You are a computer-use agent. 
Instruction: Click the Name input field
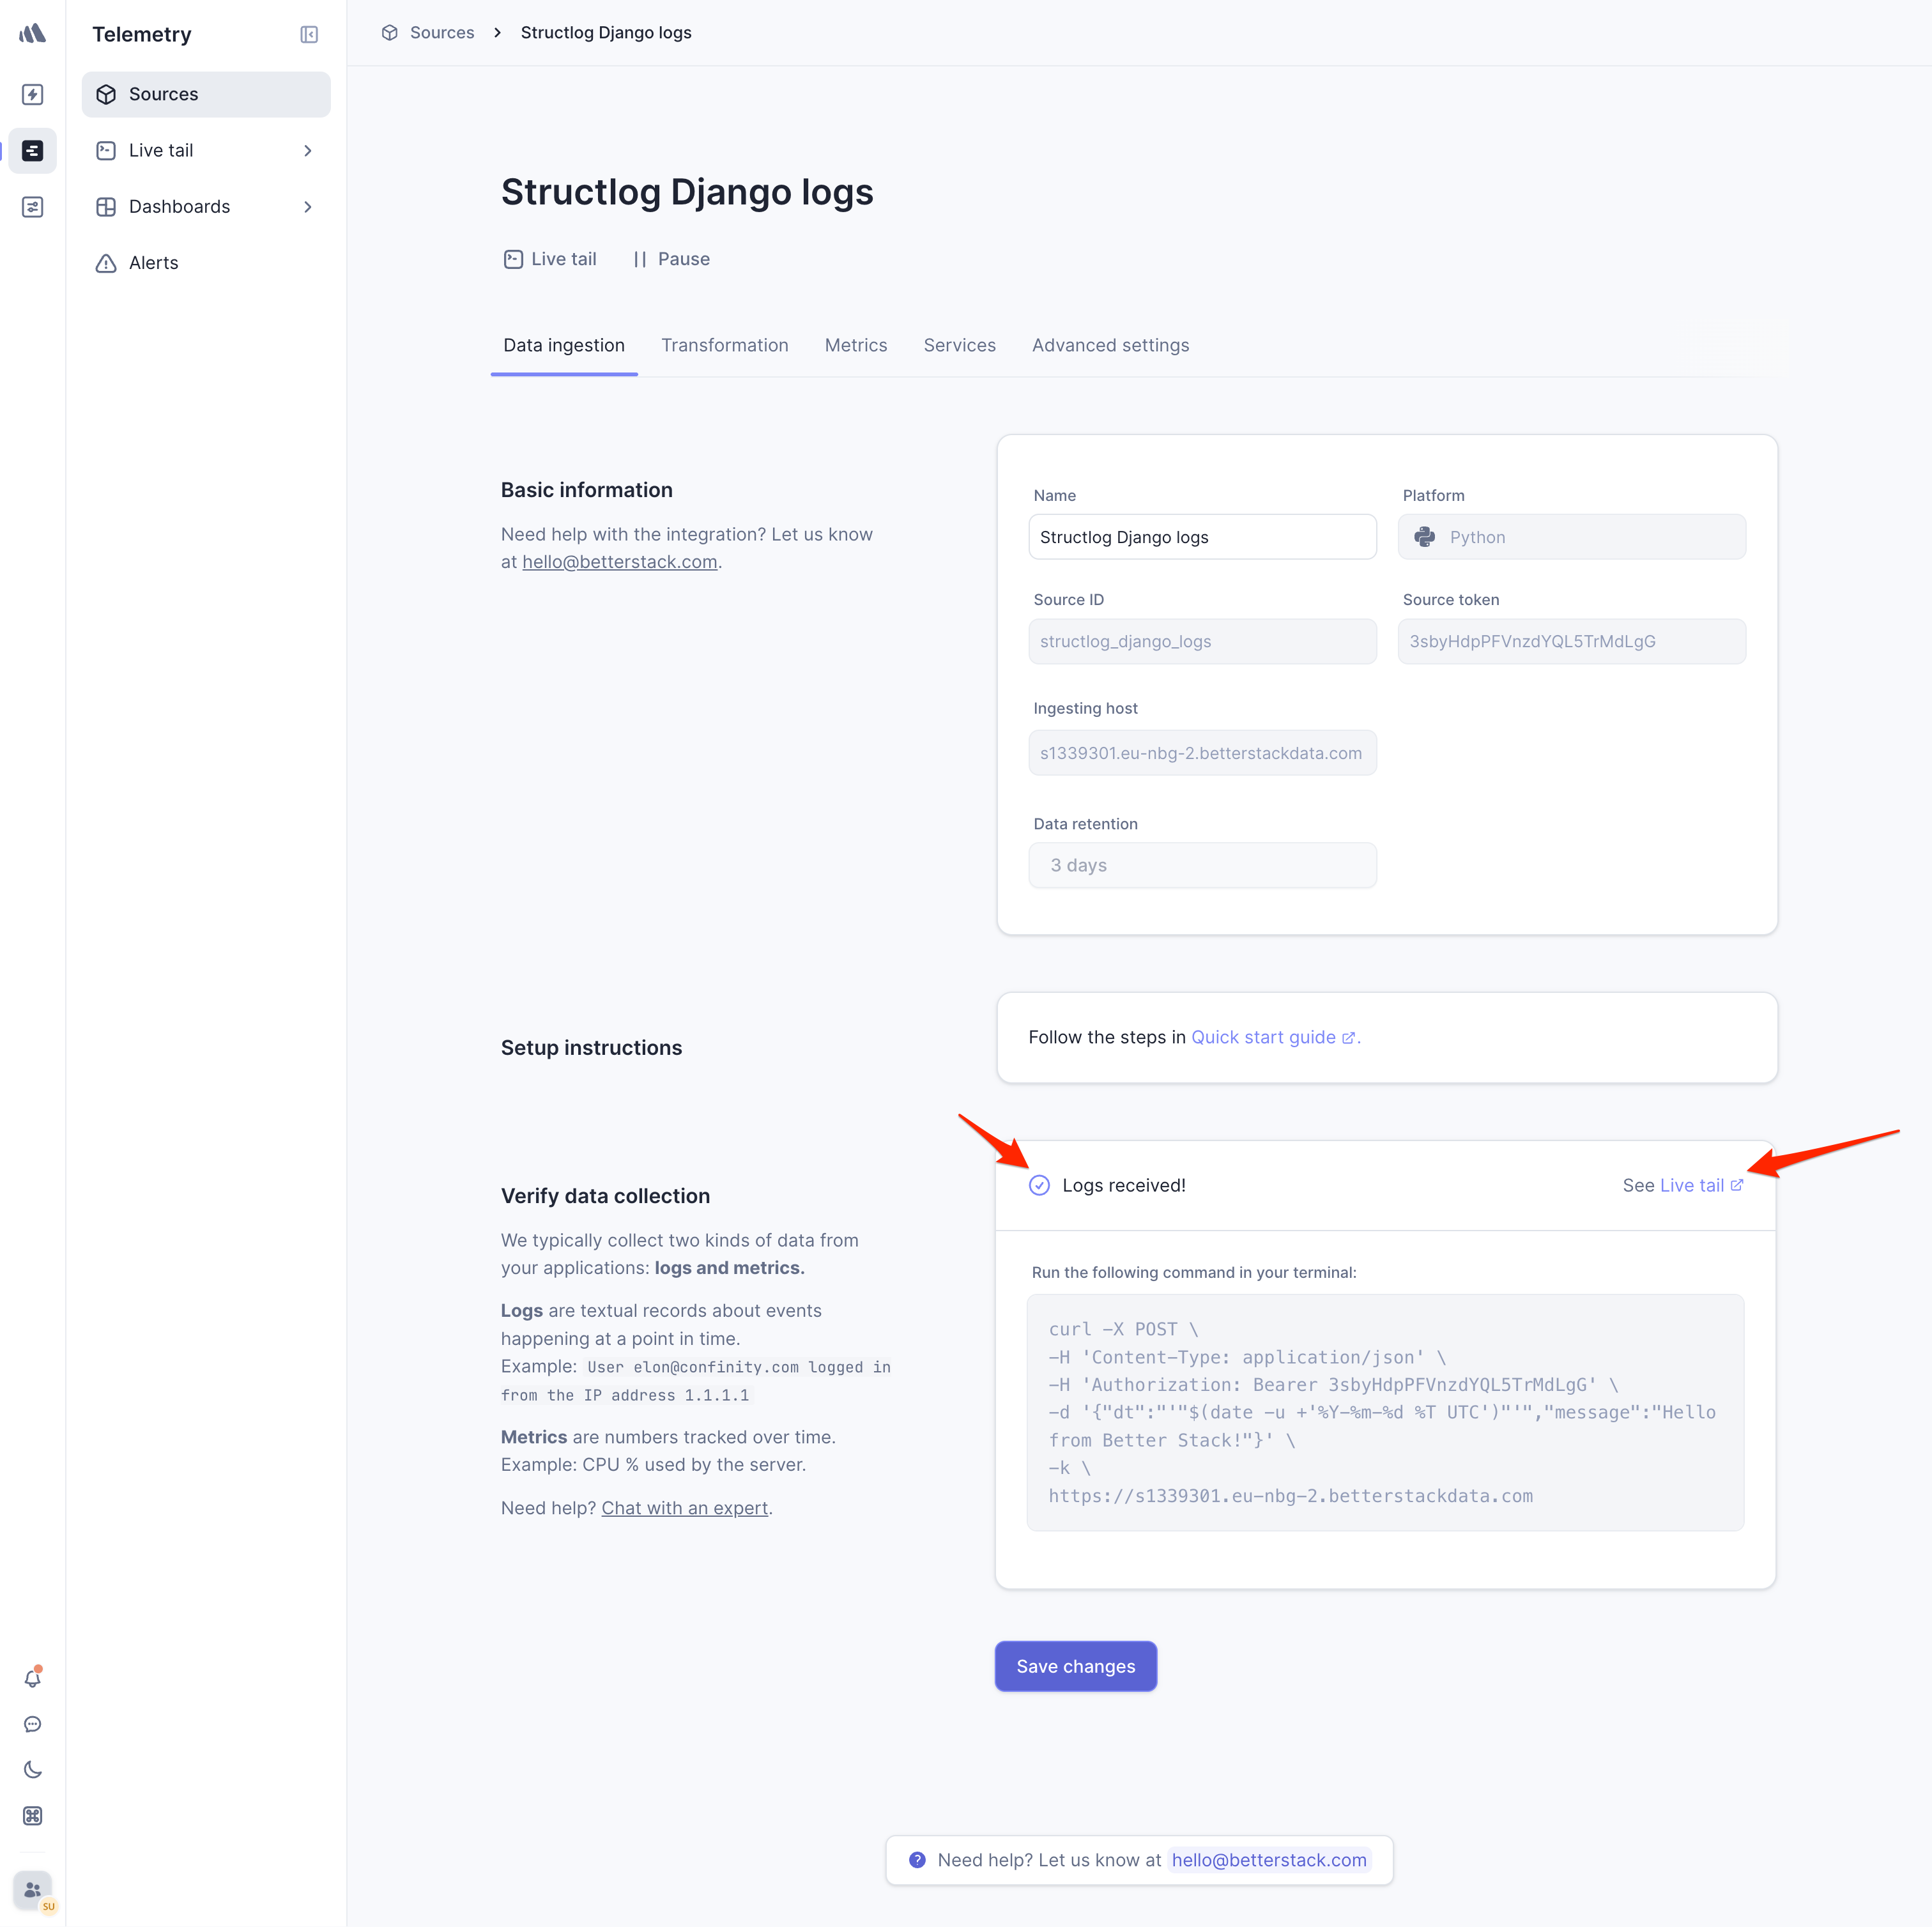click(x=1202, y=537)
